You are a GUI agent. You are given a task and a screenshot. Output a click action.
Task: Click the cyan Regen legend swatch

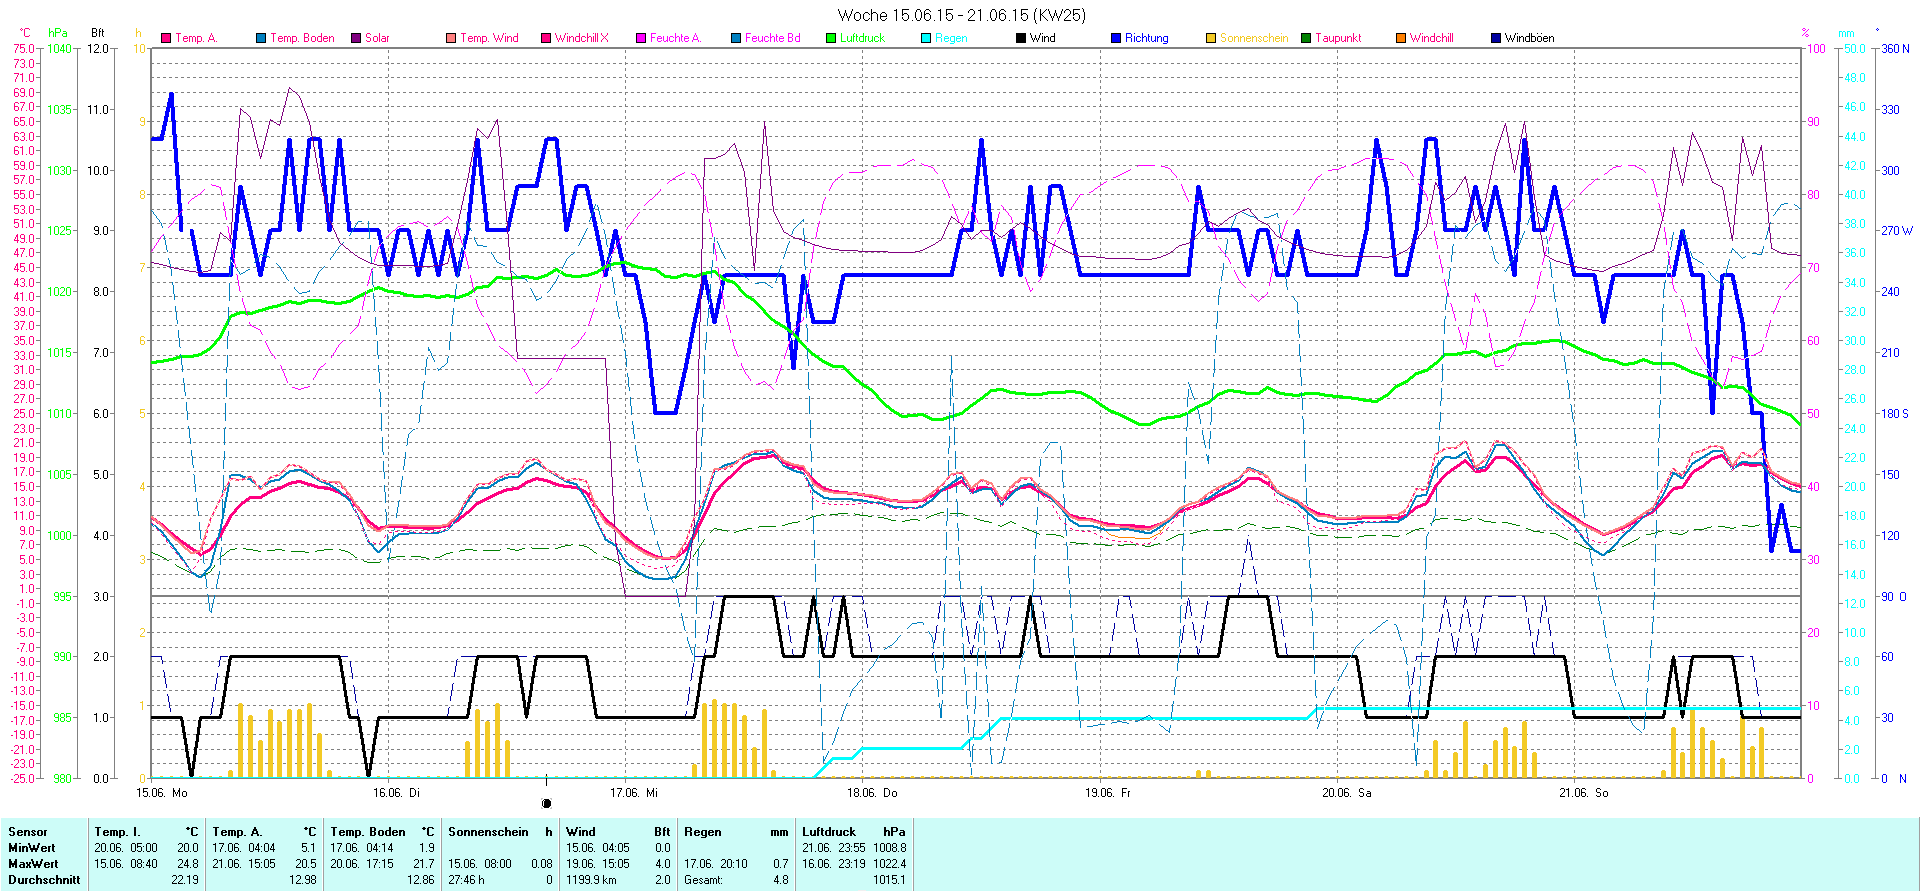[926, 38]
